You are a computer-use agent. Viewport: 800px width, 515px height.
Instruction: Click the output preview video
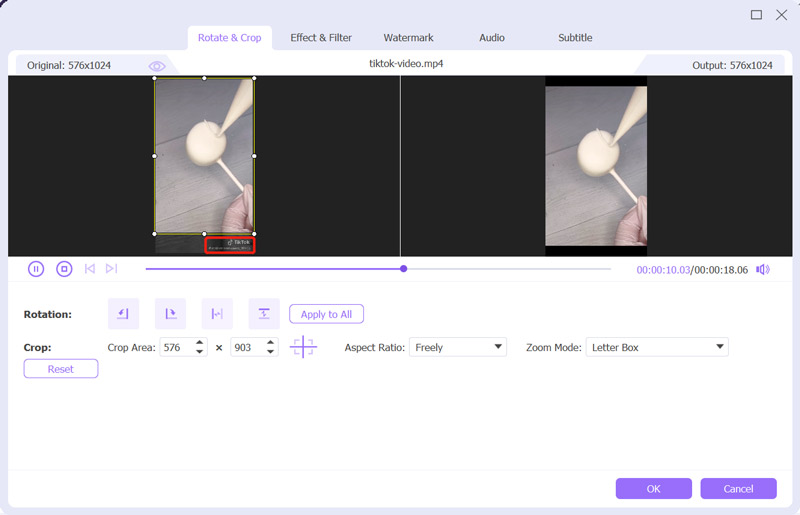pos(596,166)
